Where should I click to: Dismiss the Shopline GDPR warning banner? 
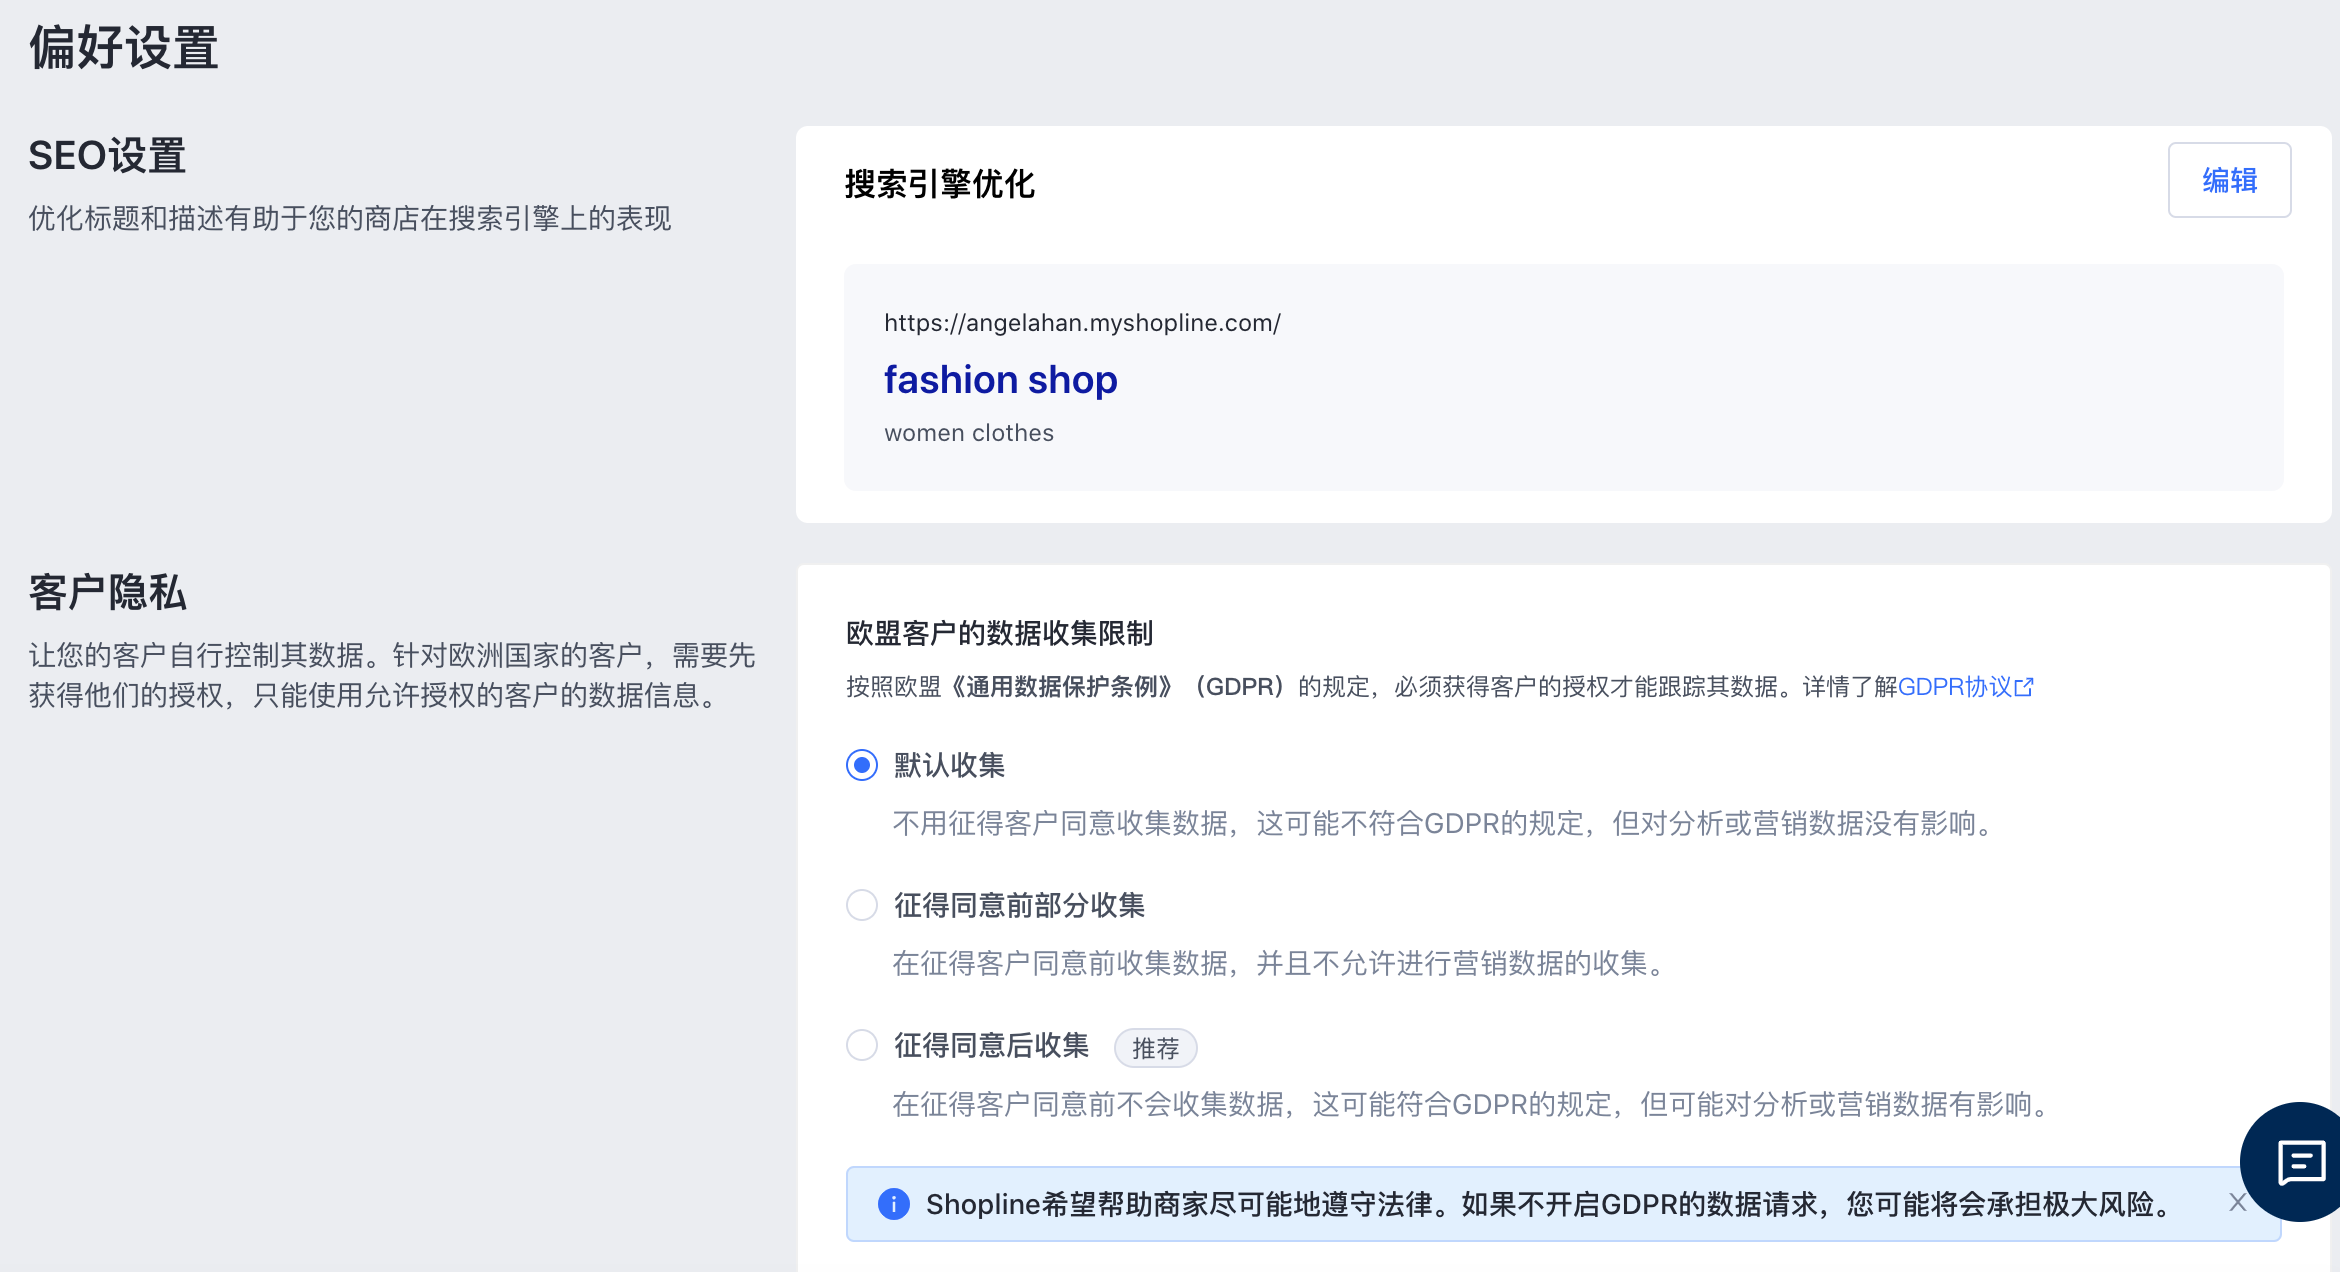(2237, 1203)
